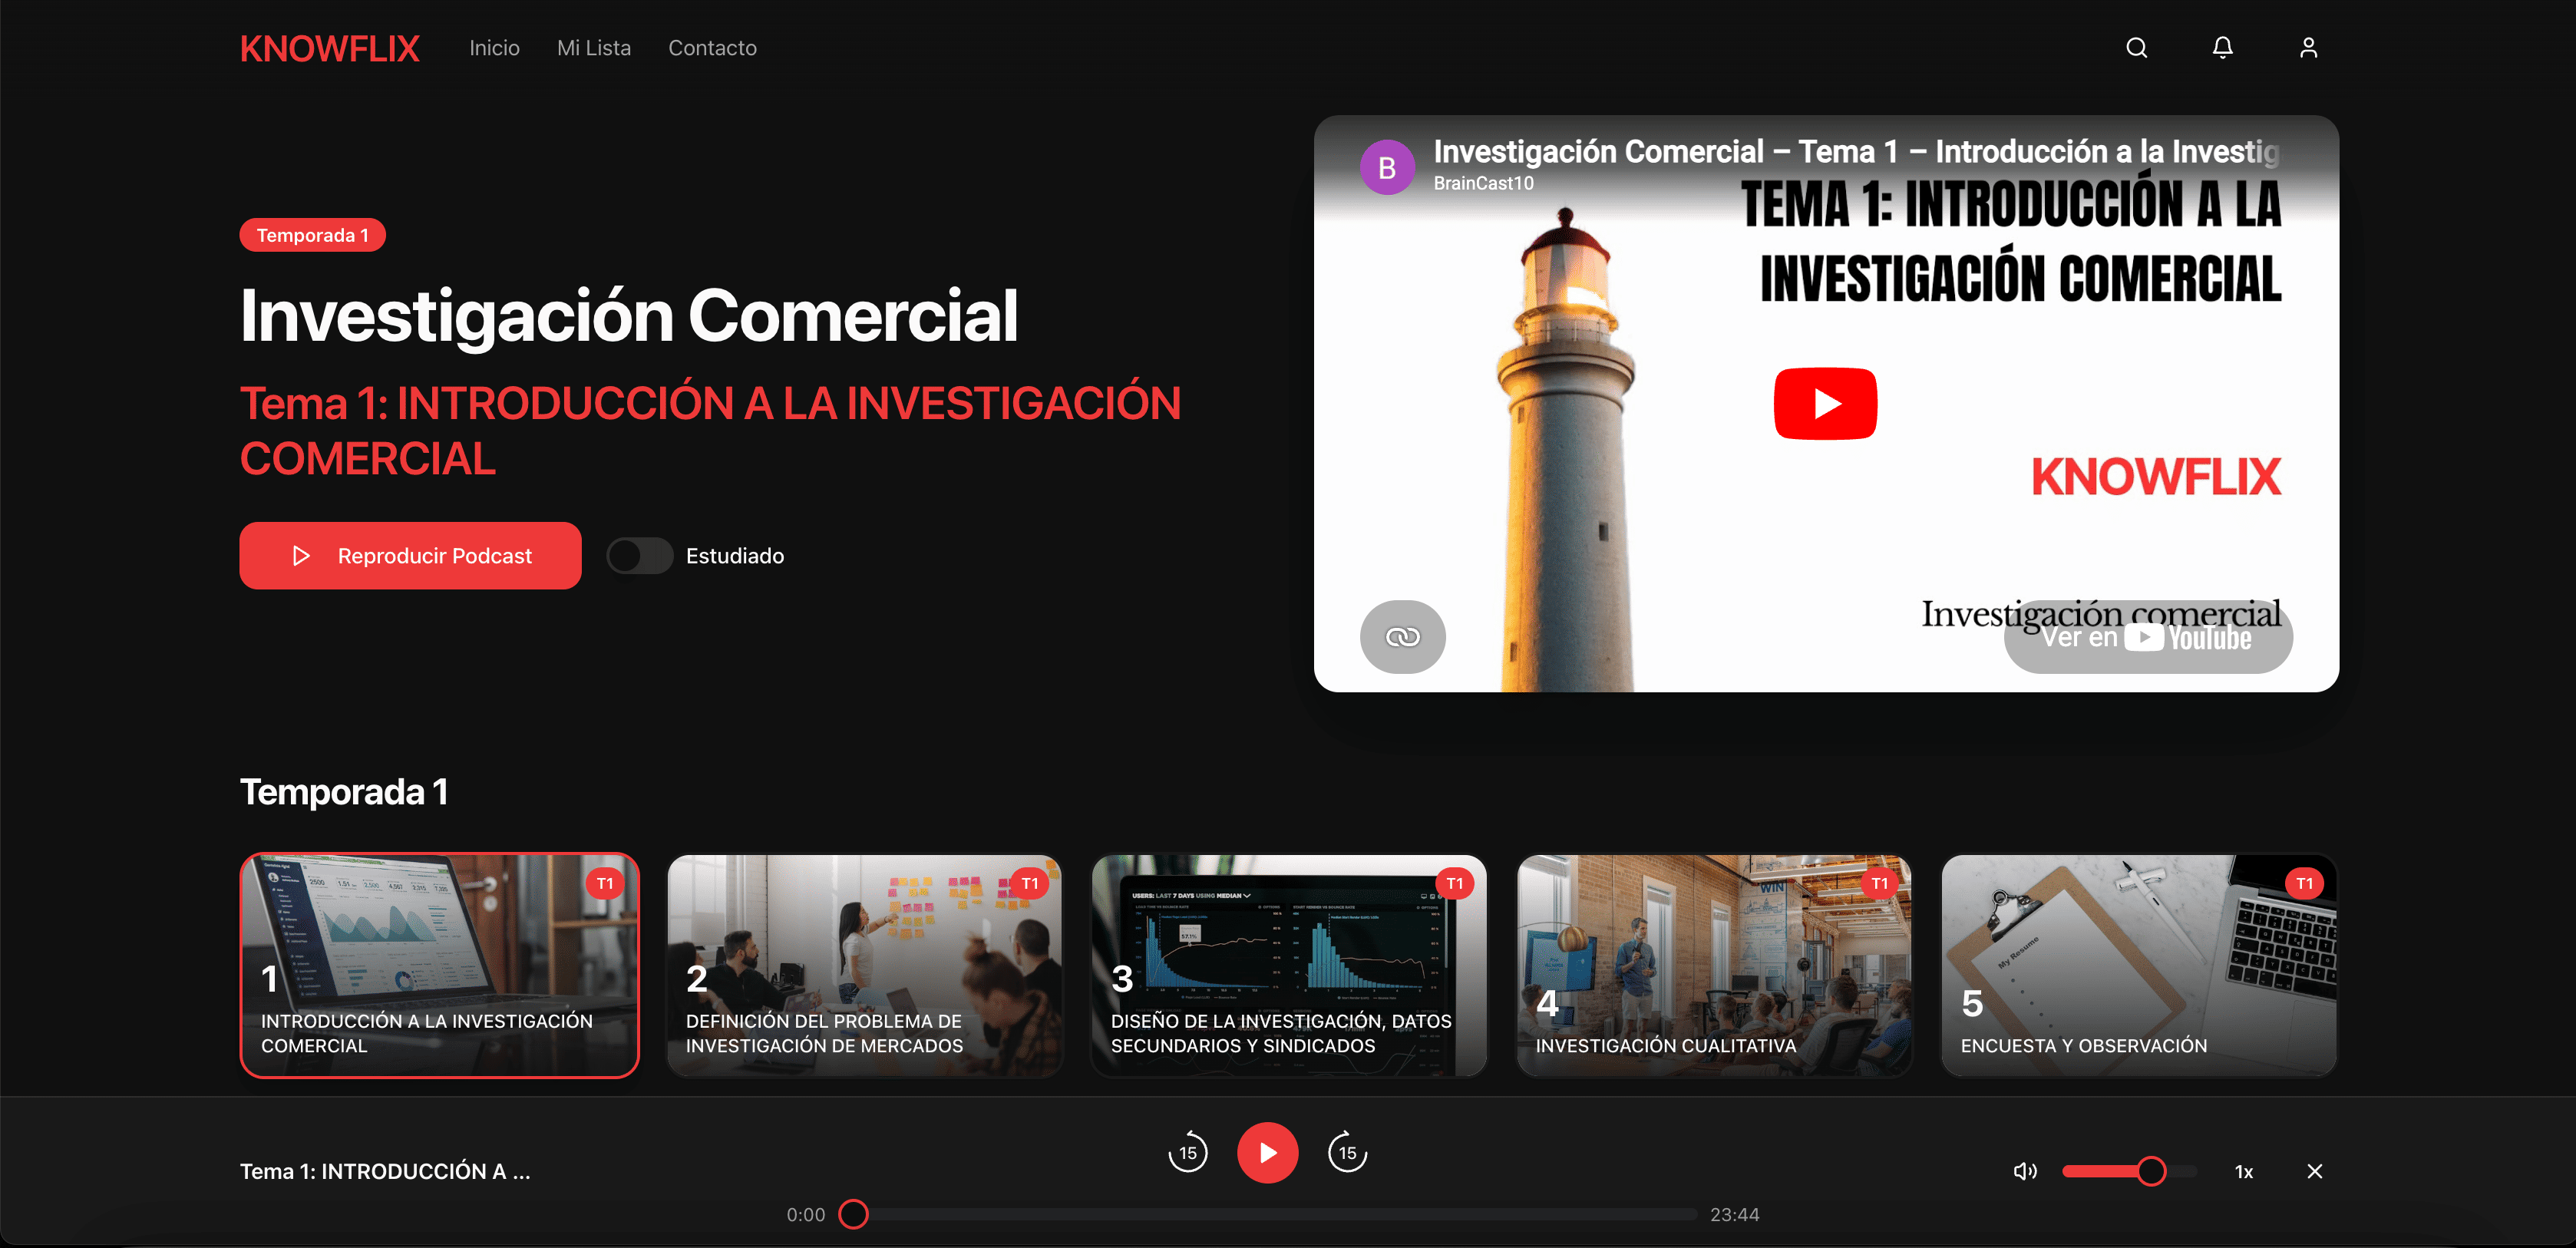Click the 23:44 duration label
Screen dimensions: 2576x1248
(x=1734, y=1214)
